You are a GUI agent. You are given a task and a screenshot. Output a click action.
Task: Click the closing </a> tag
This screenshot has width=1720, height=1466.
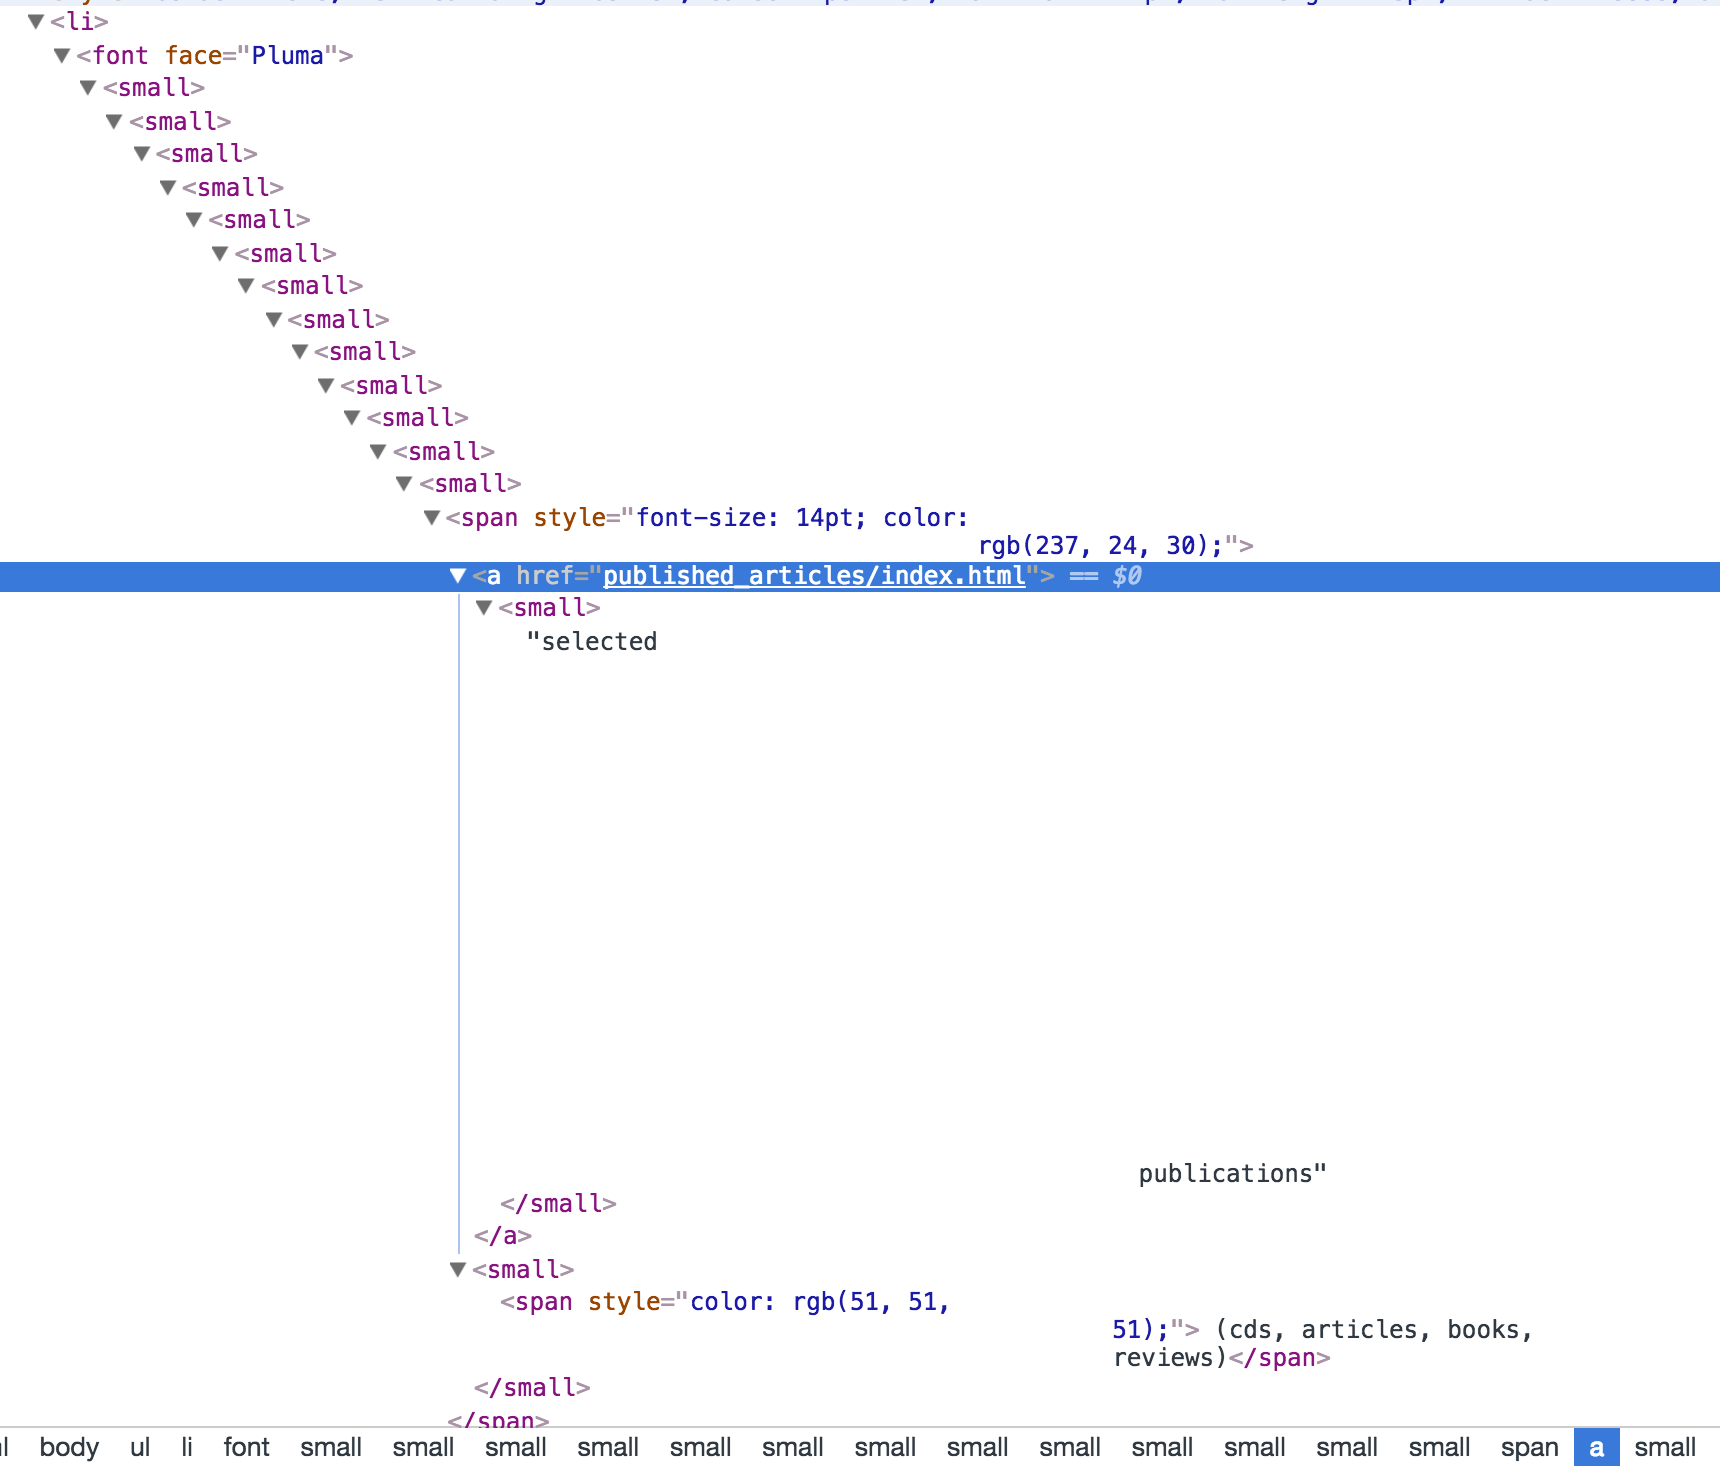coord(503,1236)
